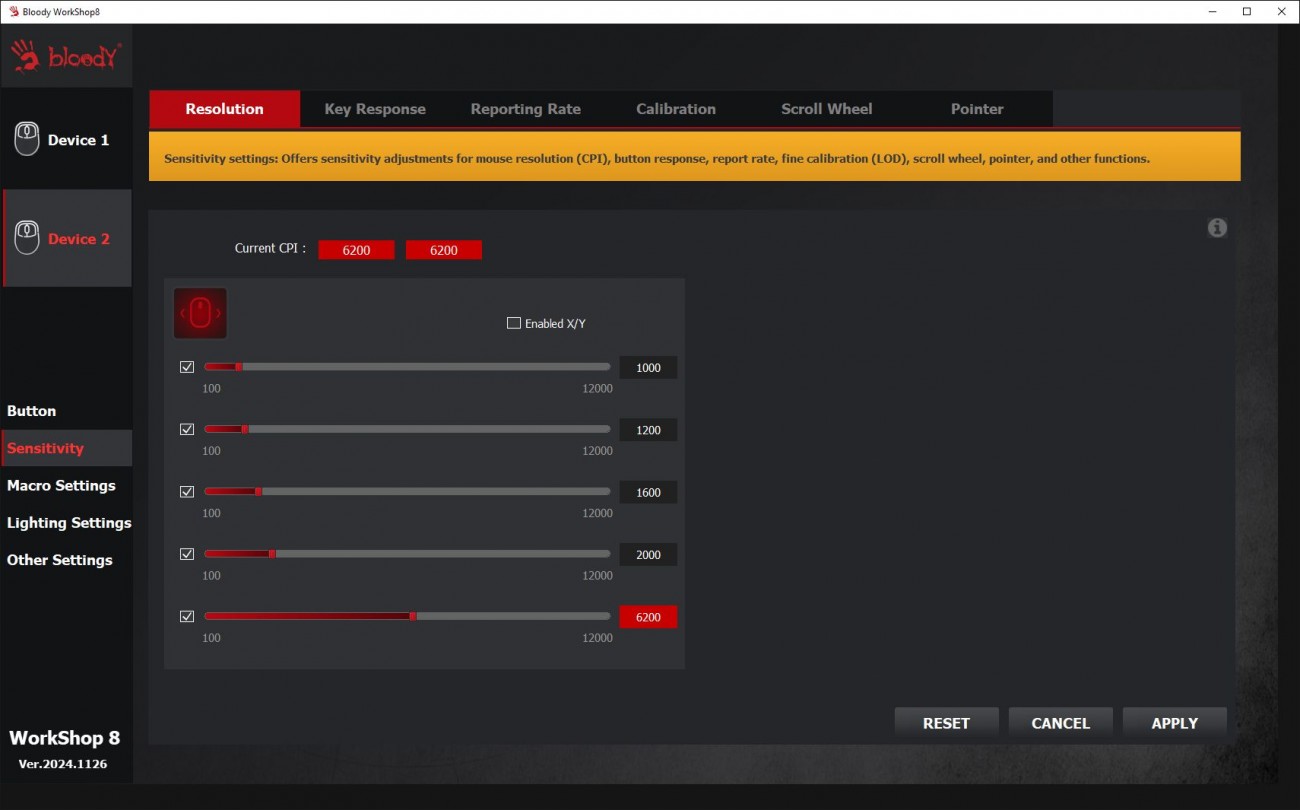Click the info icon in the panel corner
Viewport: 1300px width, 810px height.
[x=1217, y=228]
